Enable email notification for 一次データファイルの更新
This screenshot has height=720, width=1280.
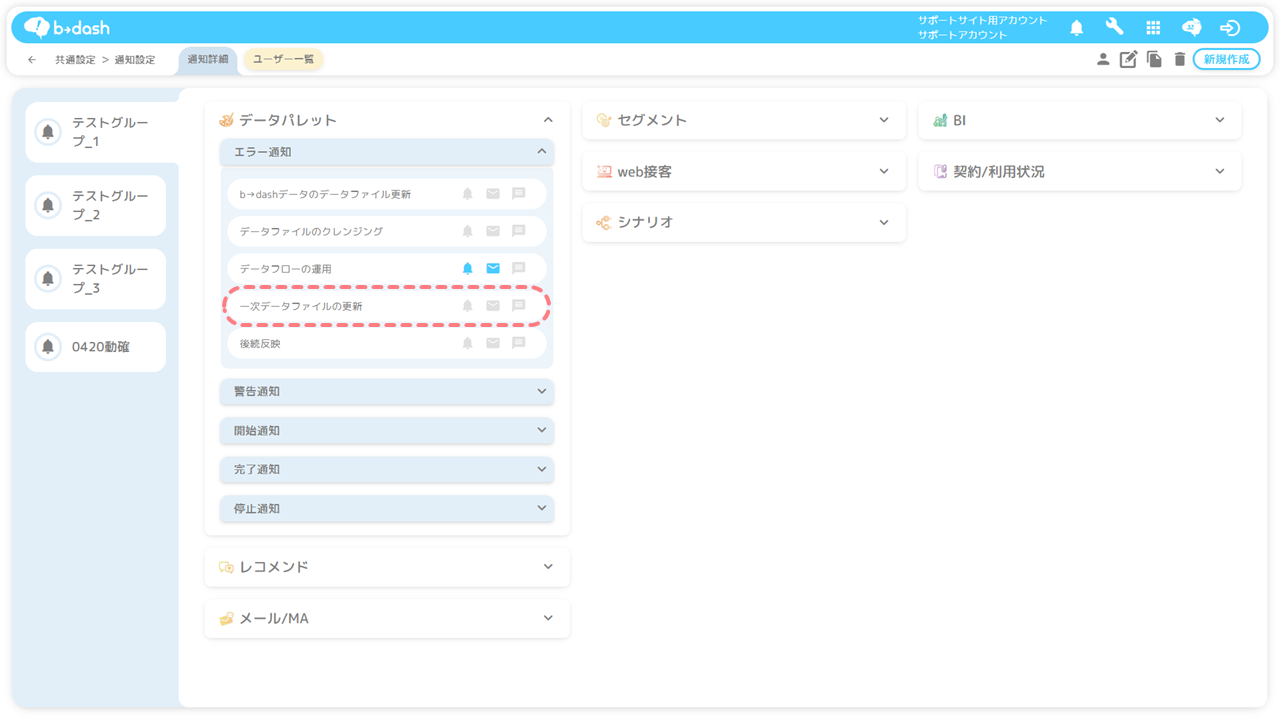(493, 306)
